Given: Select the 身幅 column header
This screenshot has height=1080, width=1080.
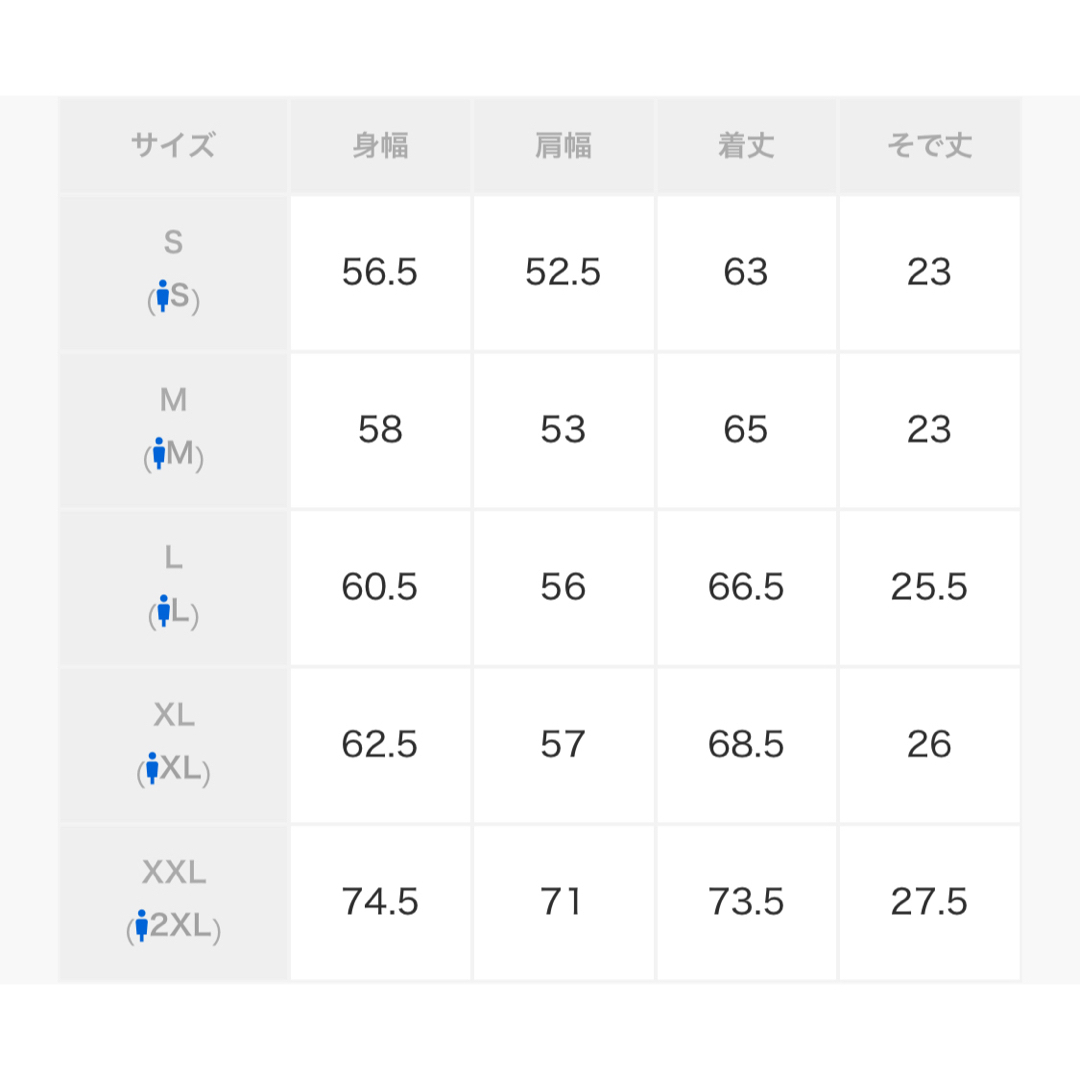Looking at the screenshot, I should [380, 145].
